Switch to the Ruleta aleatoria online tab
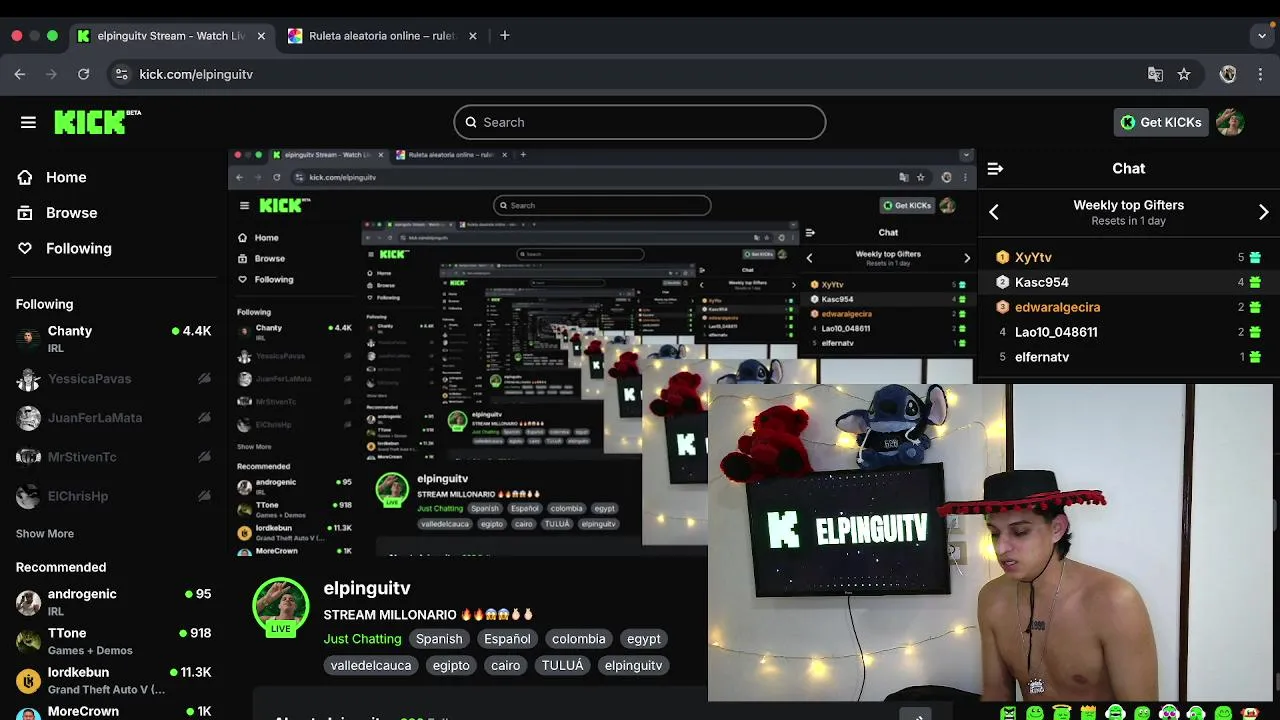 (x=382, y=36)
